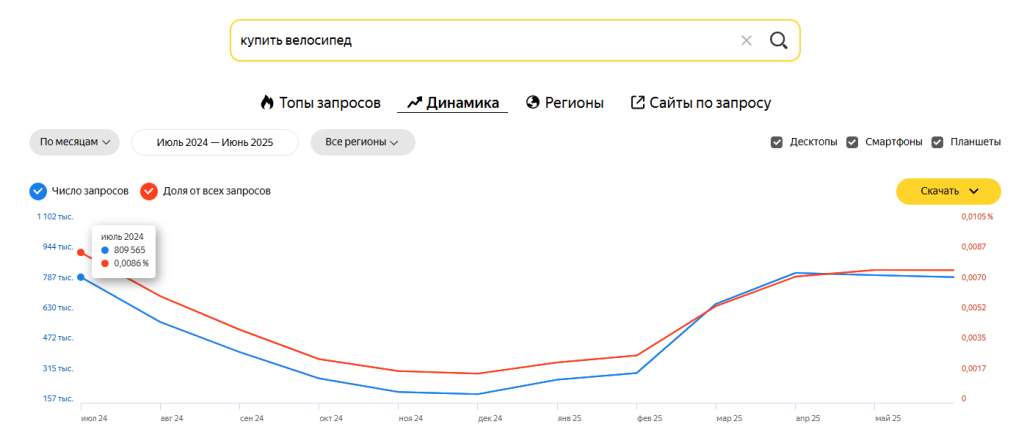Uncheck the Десктопы checkbox
This screenshot has width=1024, height=438.
pyautogui.click(x=776, y=142)
